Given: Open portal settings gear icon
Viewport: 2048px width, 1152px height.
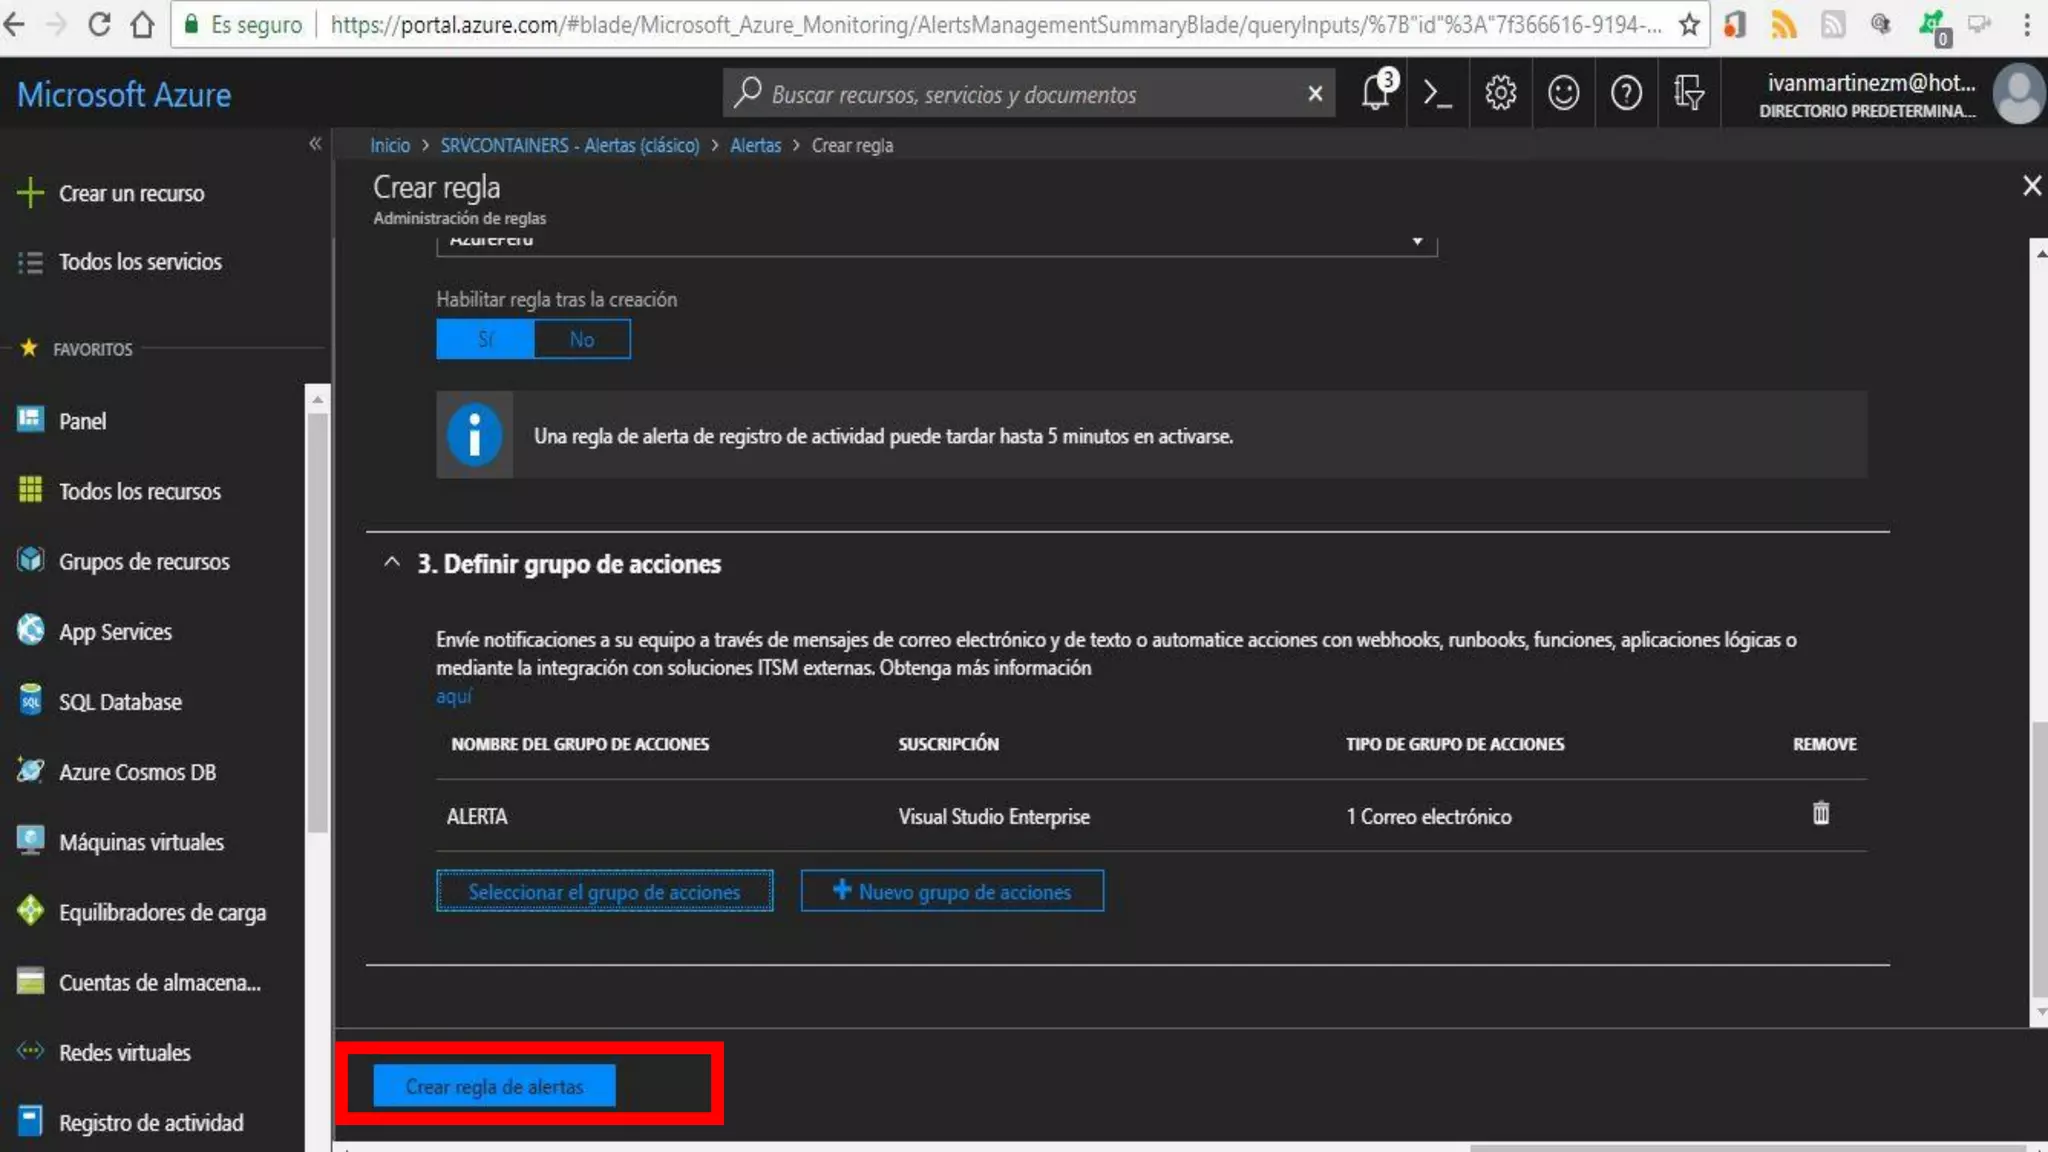Looking at the screenshot, I should pos(1500,94).
